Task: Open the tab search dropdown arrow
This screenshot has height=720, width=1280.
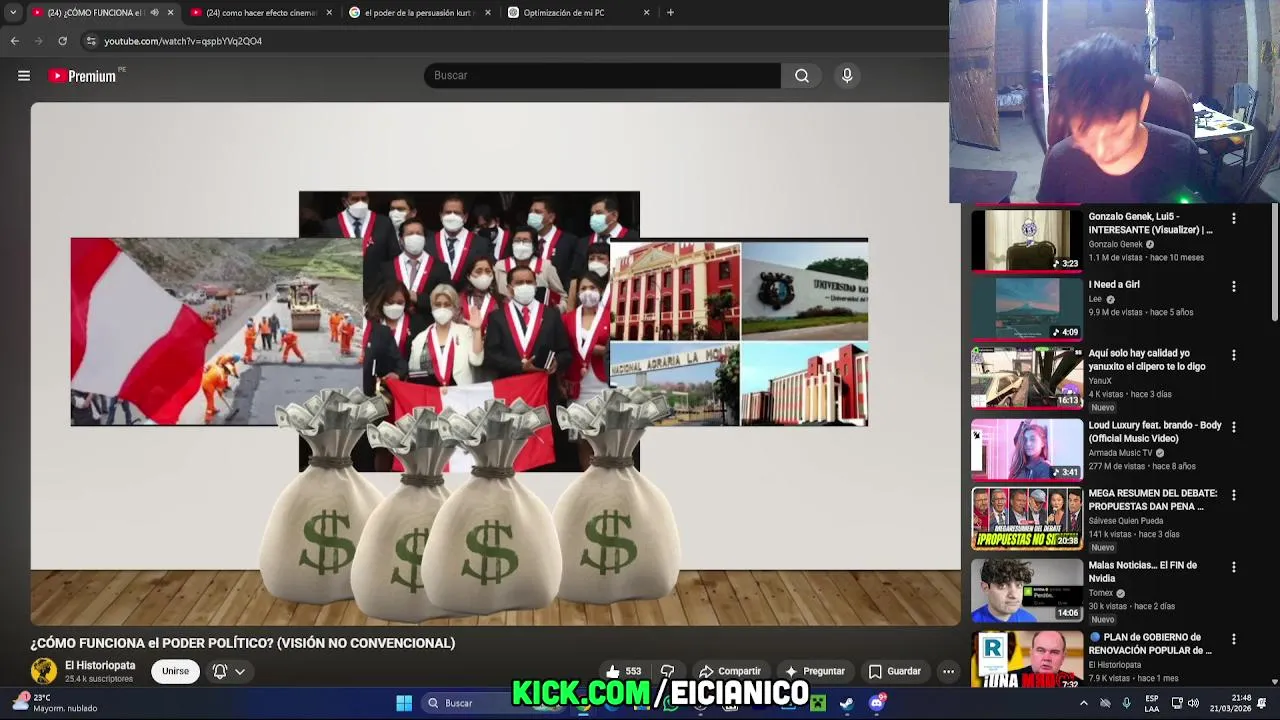Action: click(13, 12)
